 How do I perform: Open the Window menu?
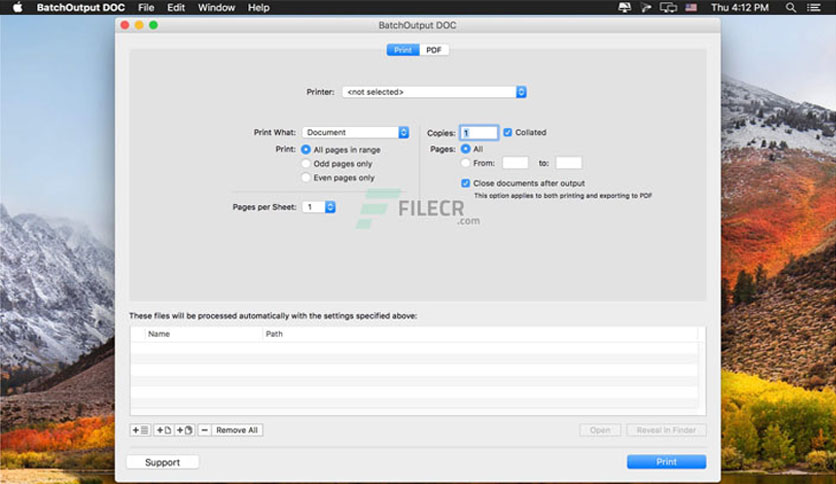click(216, 7)
